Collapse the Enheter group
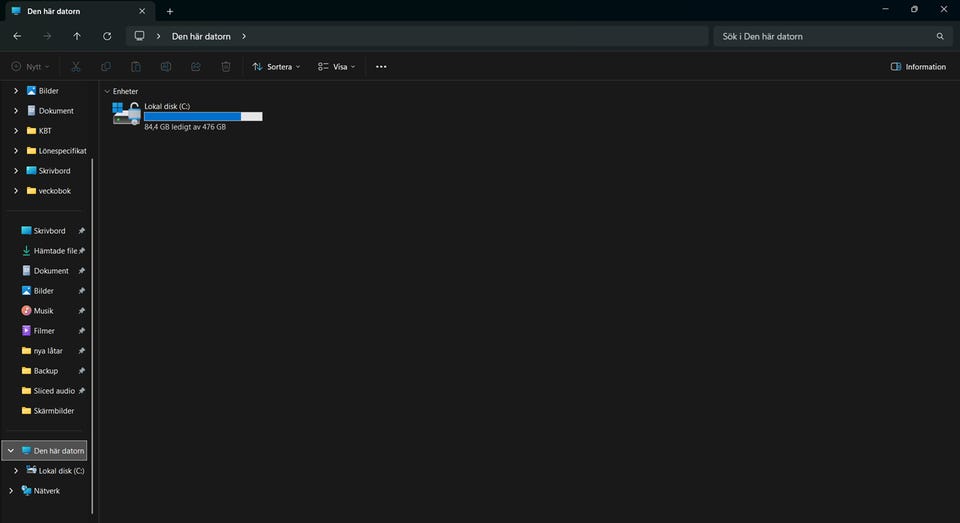The image size is (960, 523). (x=107, y=91)
